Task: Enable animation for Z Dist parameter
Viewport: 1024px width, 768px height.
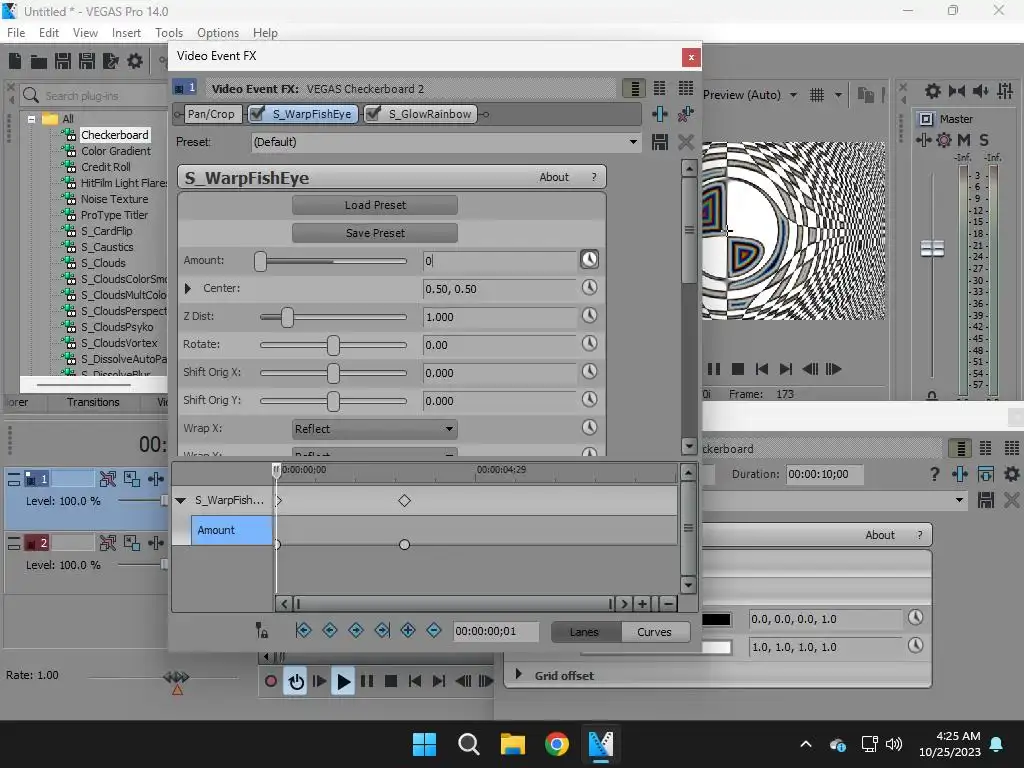Action: (x=589, y=315)
